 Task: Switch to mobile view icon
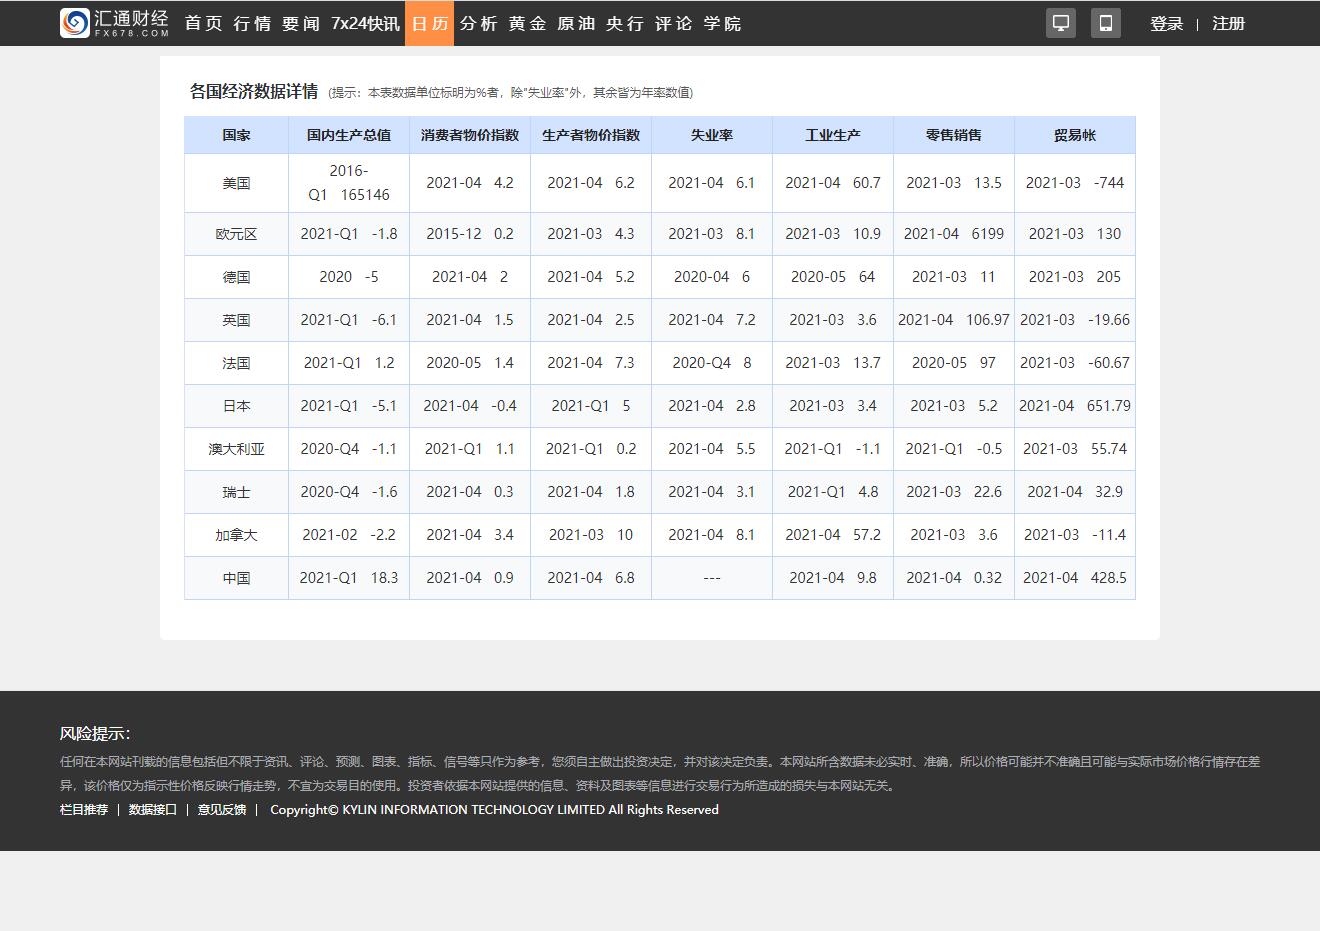[1105, 23]
